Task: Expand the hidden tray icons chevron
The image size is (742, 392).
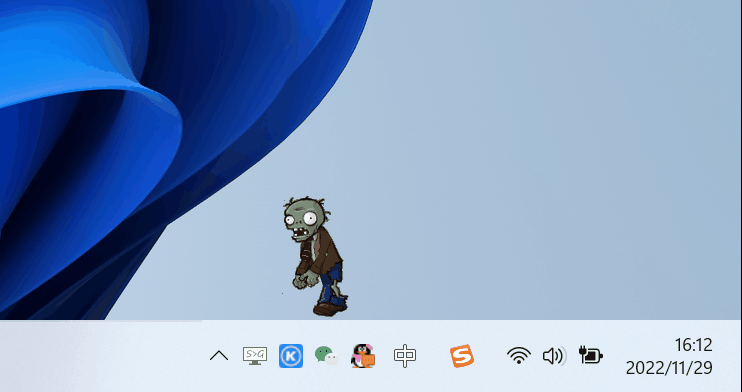Action: click(219, 356)
